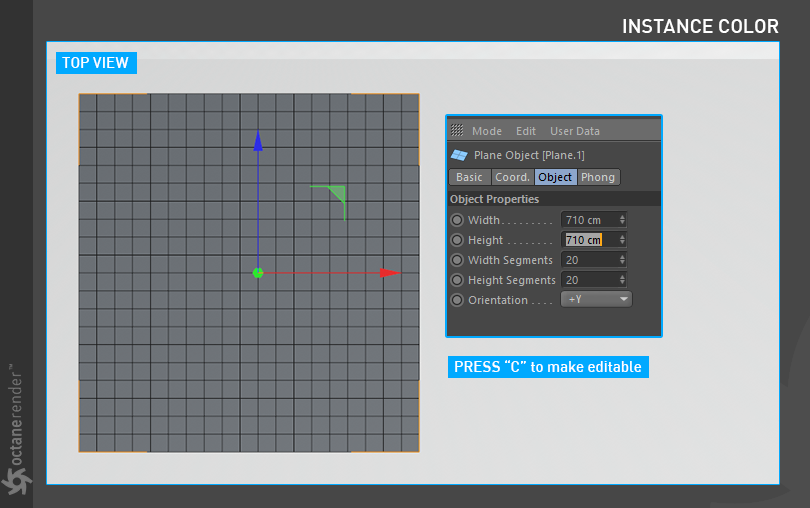This screenshot has height=508, width=810.
Task: Open the Orientation +Y dropdown
Action: click(x=596, y=300)
